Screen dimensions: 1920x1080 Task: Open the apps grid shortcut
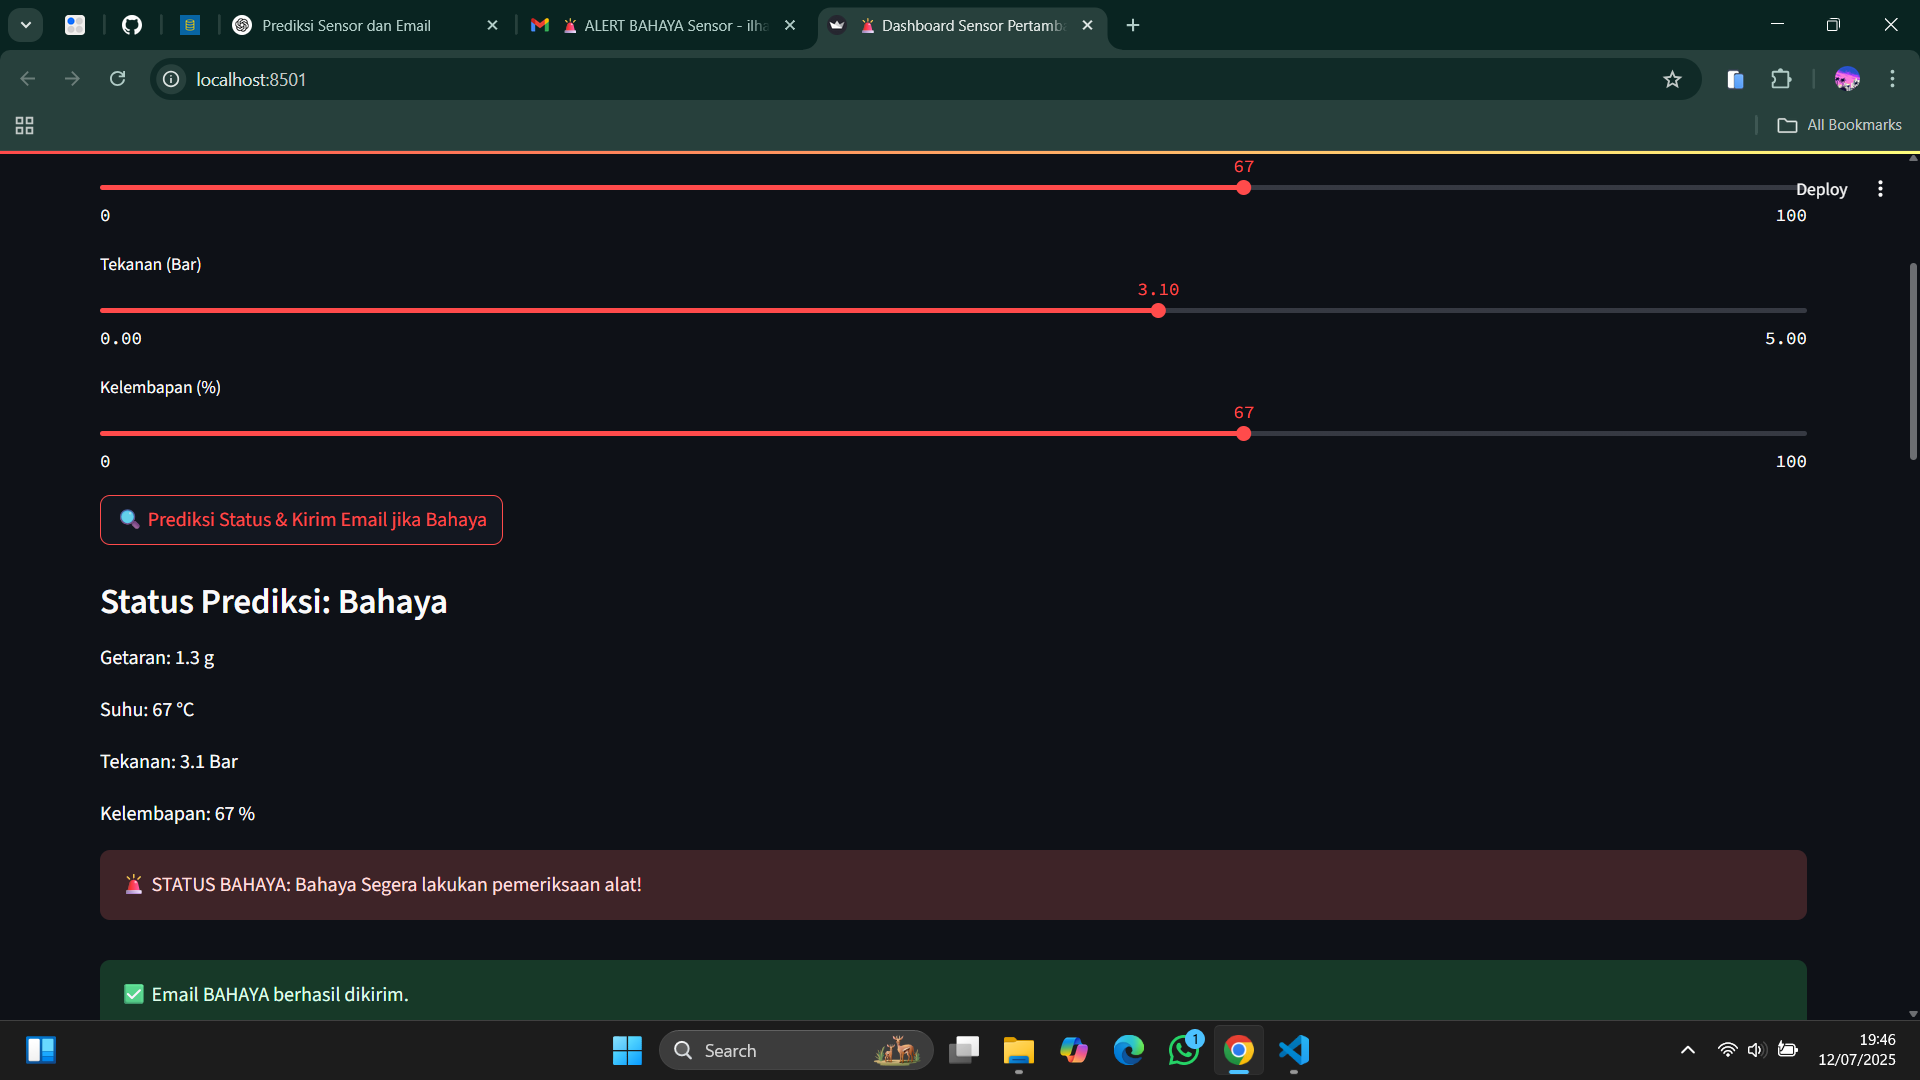(x=25, y=125)
